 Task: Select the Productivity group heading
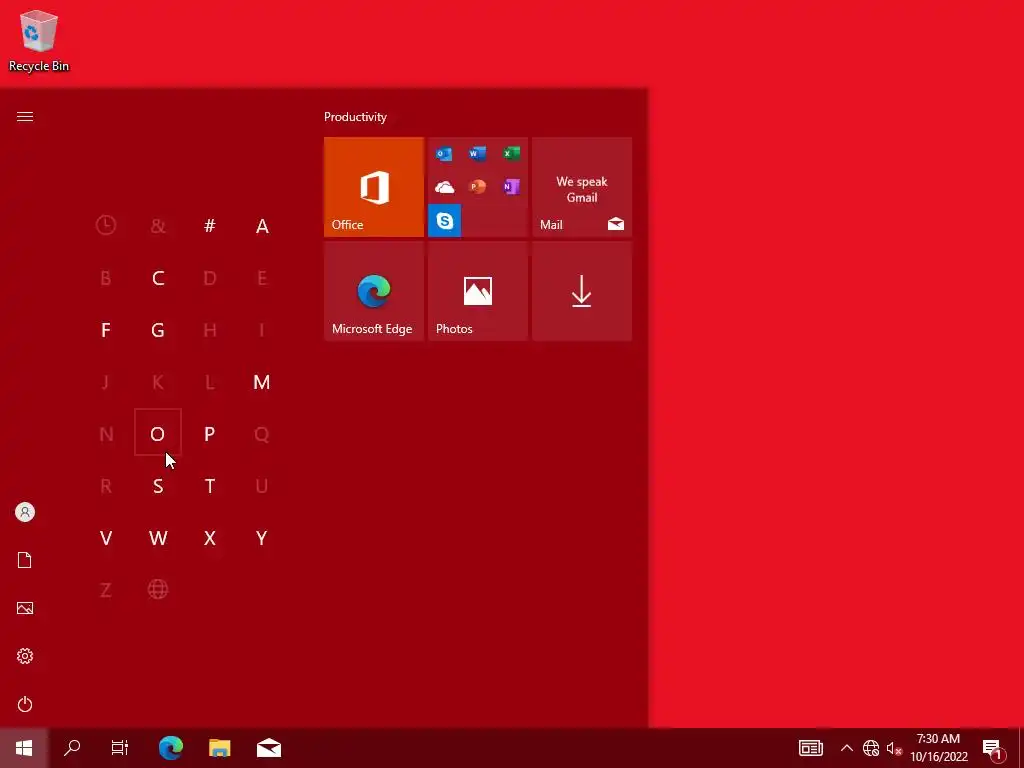355,117
